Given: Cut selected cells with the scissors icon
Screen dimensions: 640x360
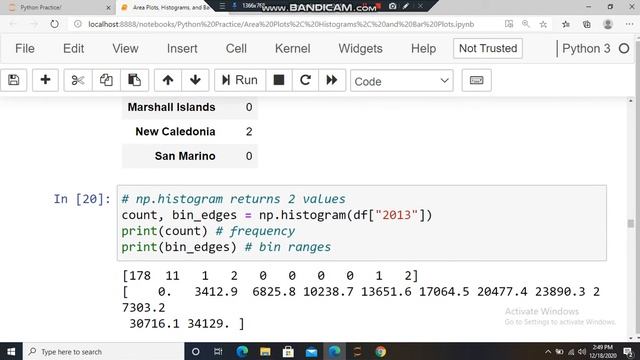Looking at the screenshot, I should click(x=78, y=80).
